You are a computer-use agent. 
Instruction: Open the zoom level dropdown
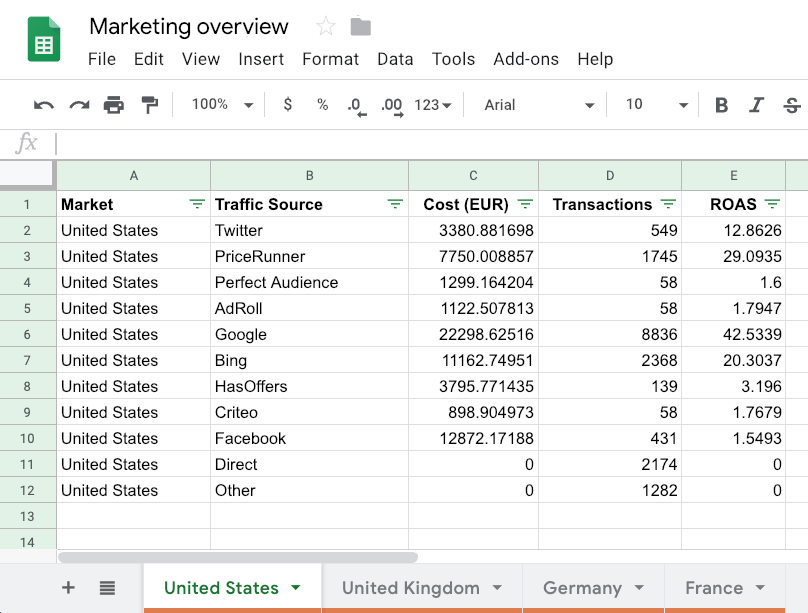point(222,105)
